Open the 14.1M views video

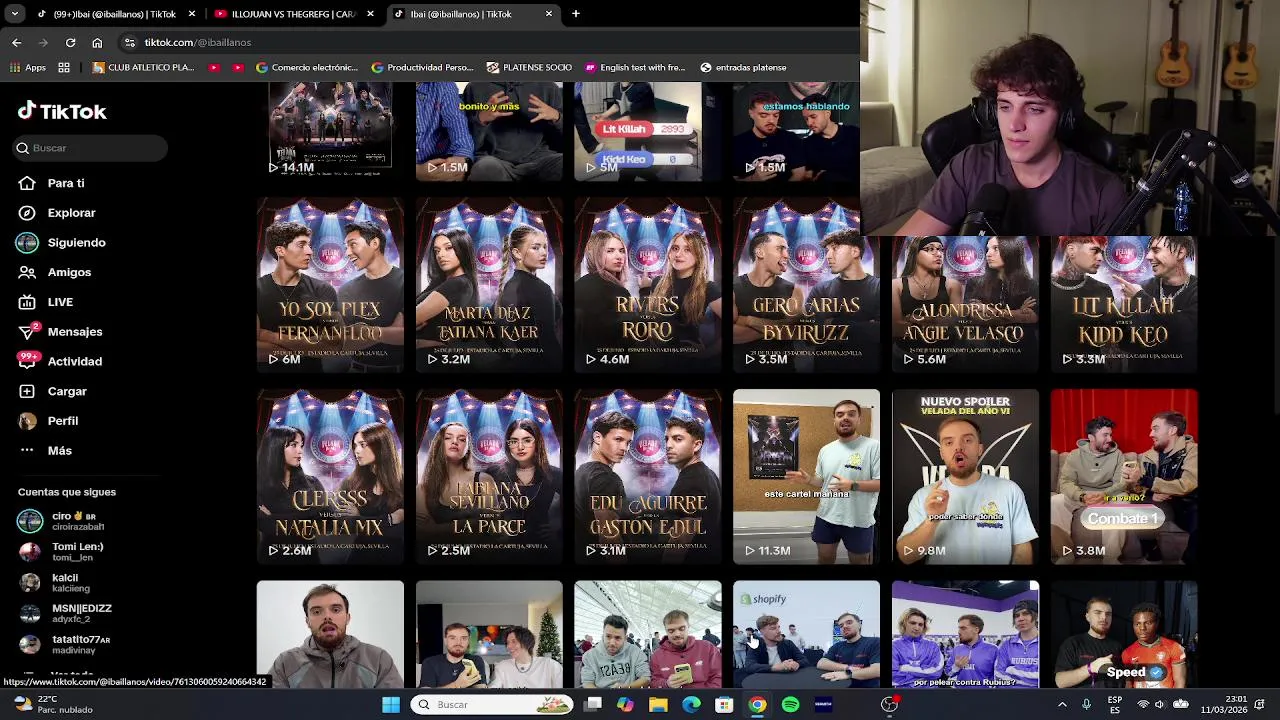pyautogui.click(x=330, y=131)
